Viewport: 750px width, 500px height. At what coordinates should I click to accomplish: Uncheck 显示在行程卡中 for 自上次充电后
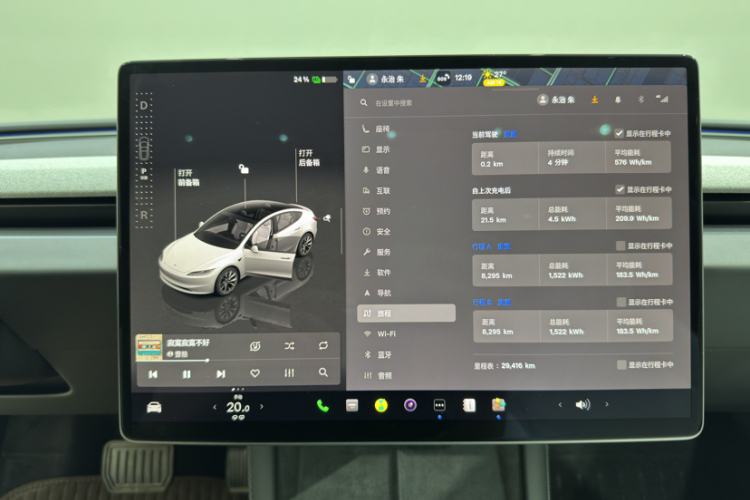[620, 189]
